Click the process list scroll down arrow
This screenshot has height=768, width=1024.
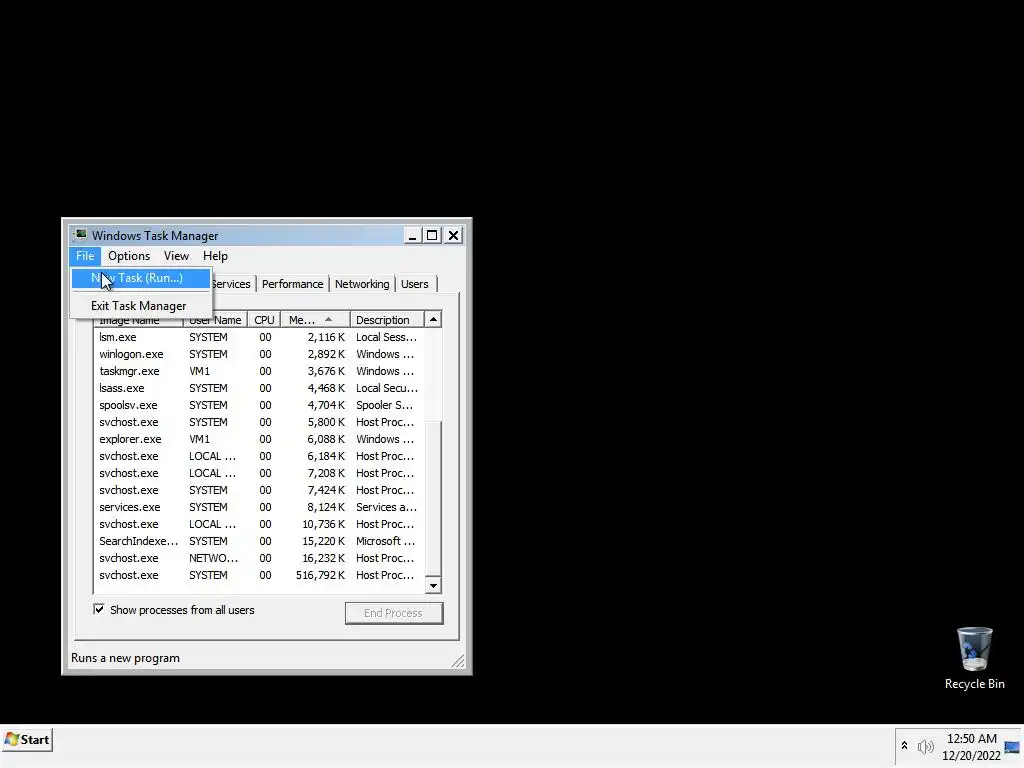pos(433,585)
